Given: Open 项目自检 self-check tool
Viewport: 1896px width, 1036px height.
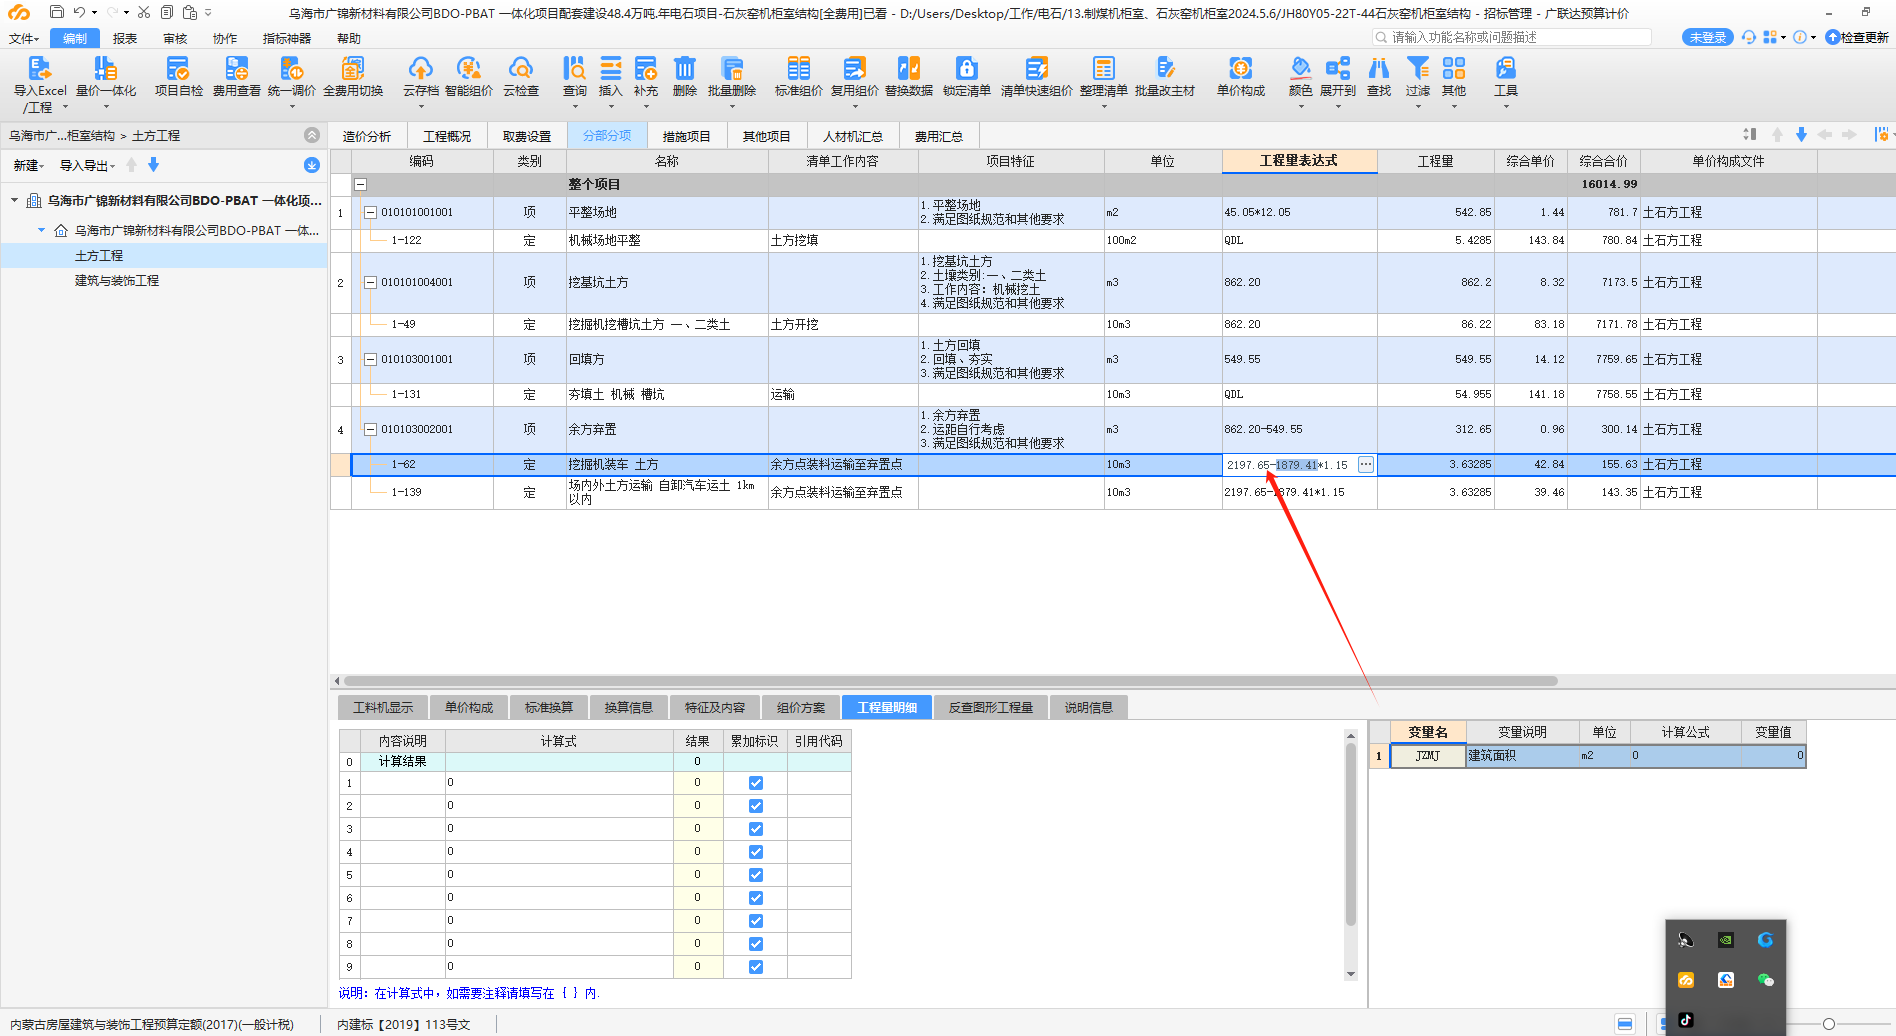Looking at the screenshot, I should [178, 70].
